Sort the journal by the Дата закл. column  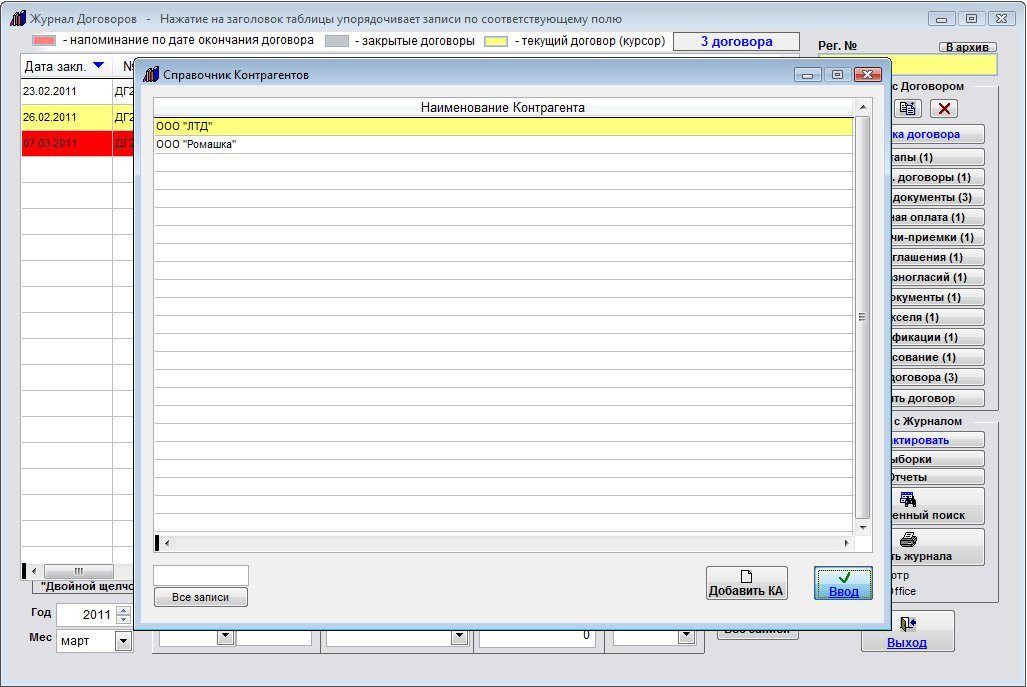pyautogui.click(x=65, y=66)
